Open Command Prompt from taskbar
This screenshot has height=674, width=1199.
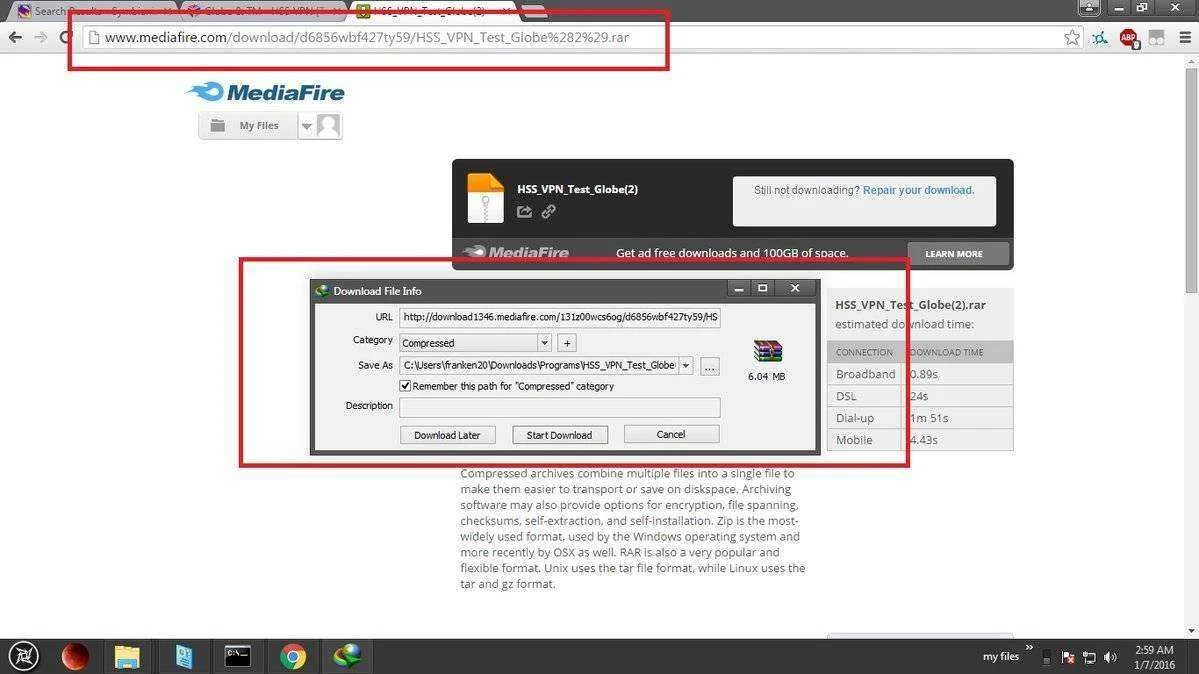[x=237, y=656]
